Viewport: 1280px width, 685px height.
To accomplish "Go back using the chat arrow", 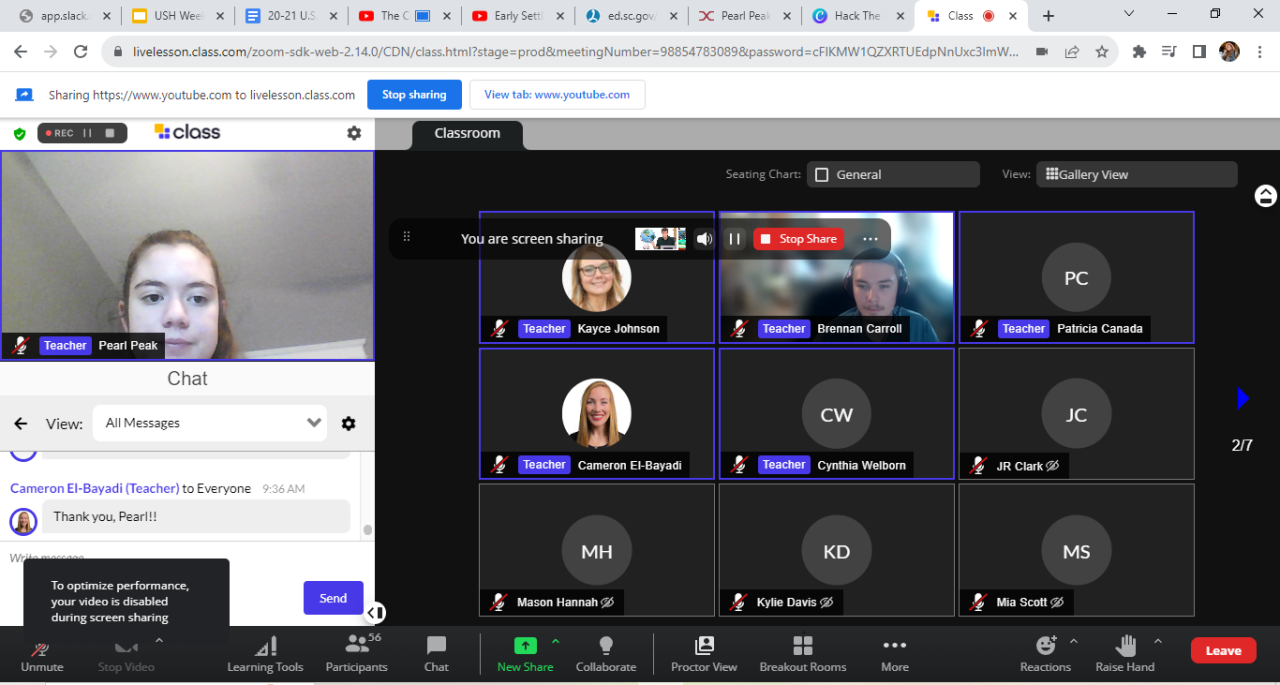I will click(x=20, y=423).
